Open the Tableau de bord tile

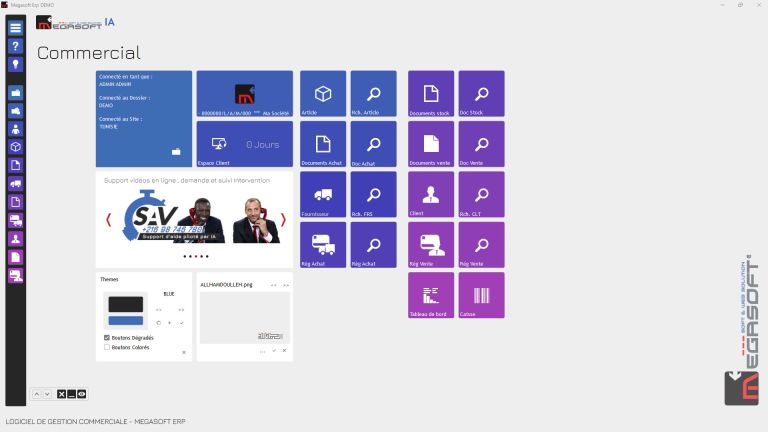coord(431,295)
